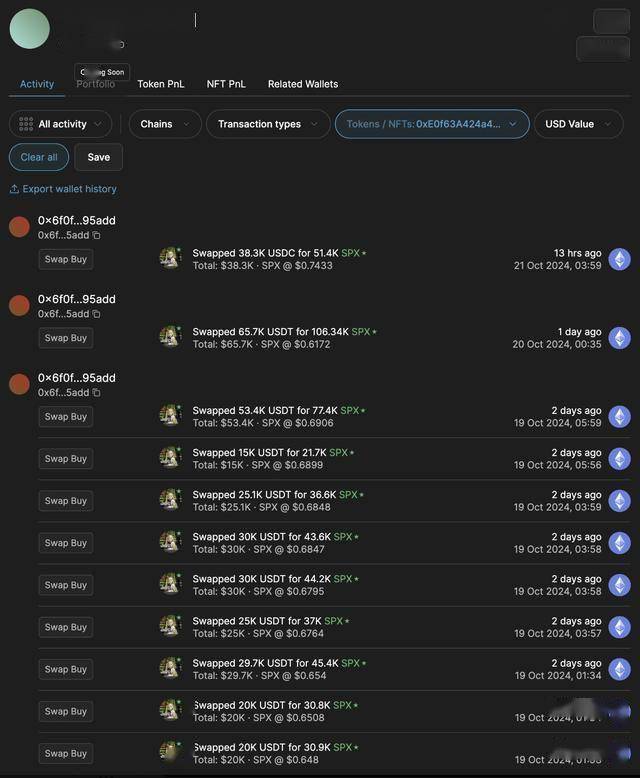Click the SPX token icon on the 44.2K SPX swap
The image size is (640, 778).
coord(170,584)
